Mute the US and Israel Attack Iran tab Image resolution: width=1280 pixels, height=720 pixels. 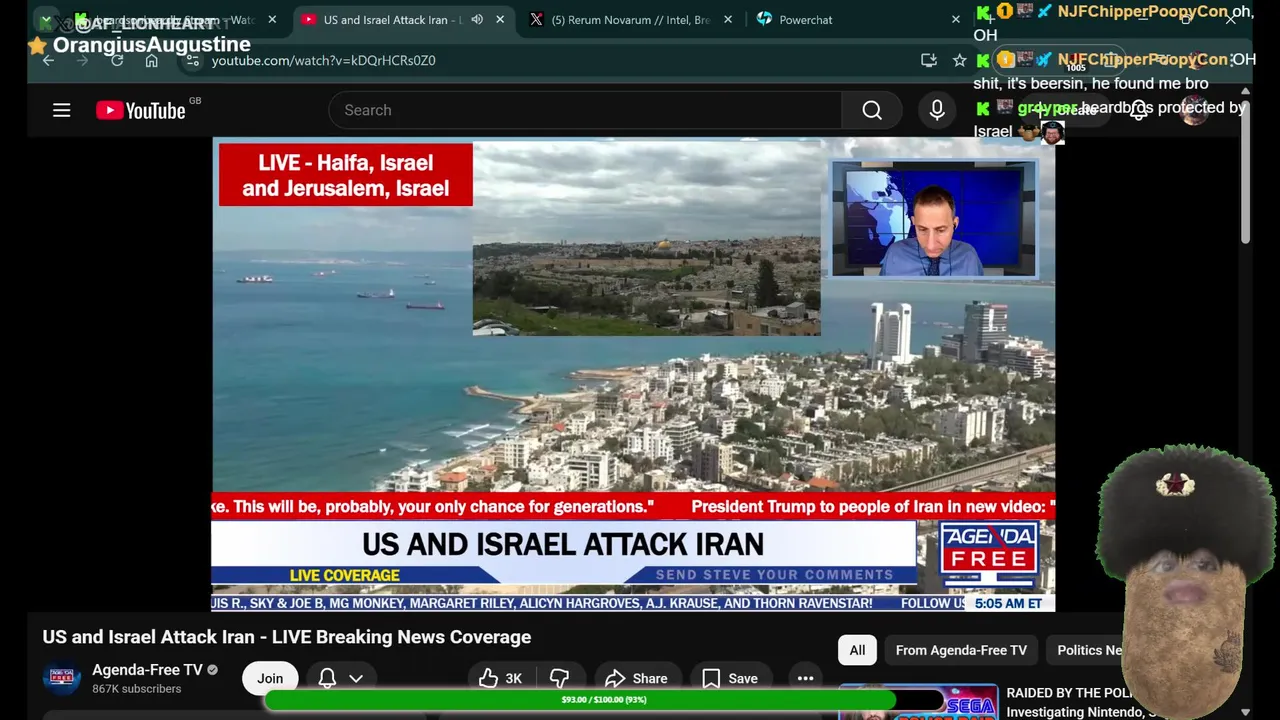[x=477, y=20]
